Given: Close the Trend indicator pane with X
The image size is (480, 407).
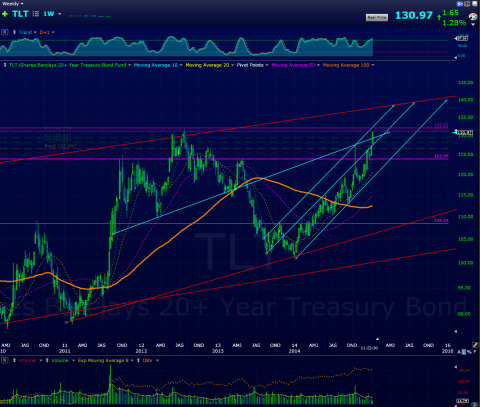Looking at the screenshot, I should pyautogui.click(x=4, y=32).
